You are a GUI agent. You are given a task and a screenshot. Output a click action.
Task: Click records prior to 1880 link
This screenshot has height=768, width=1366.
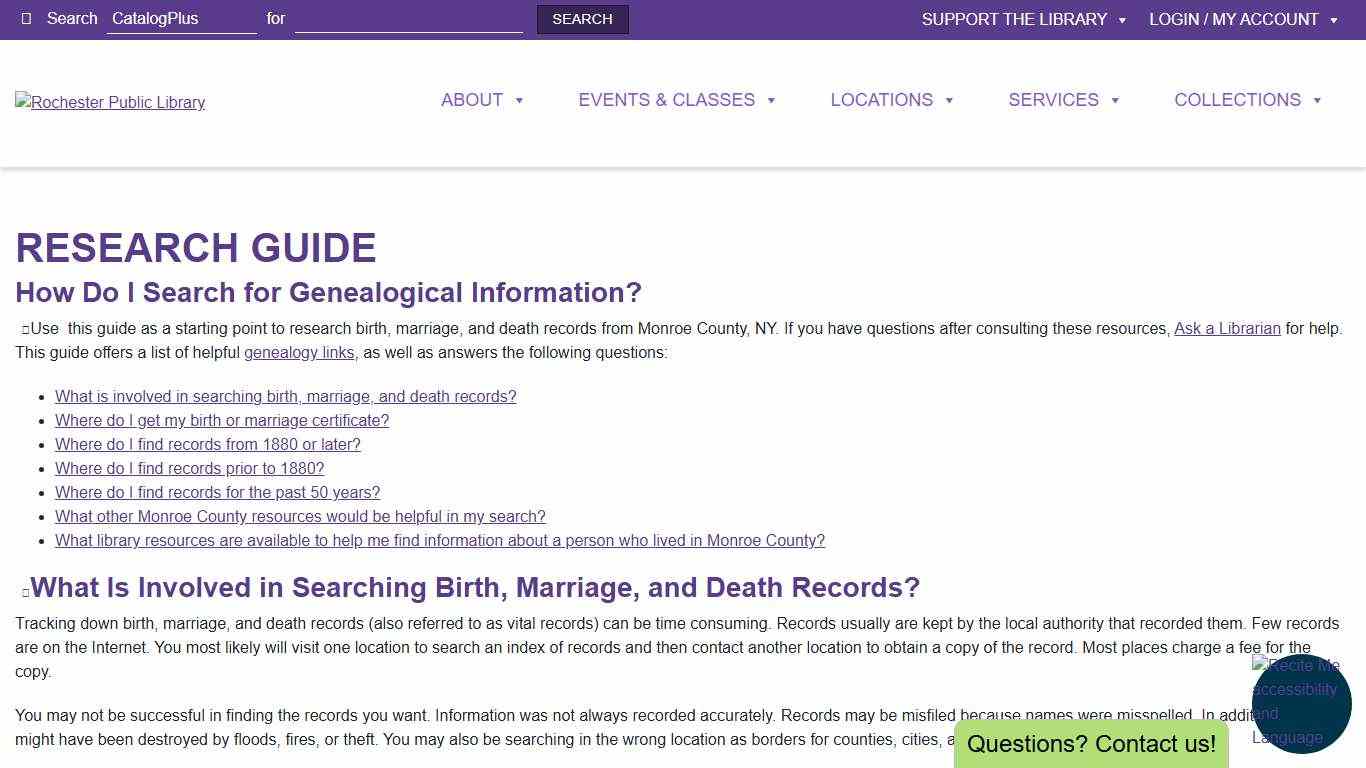[x=189, y=468]
